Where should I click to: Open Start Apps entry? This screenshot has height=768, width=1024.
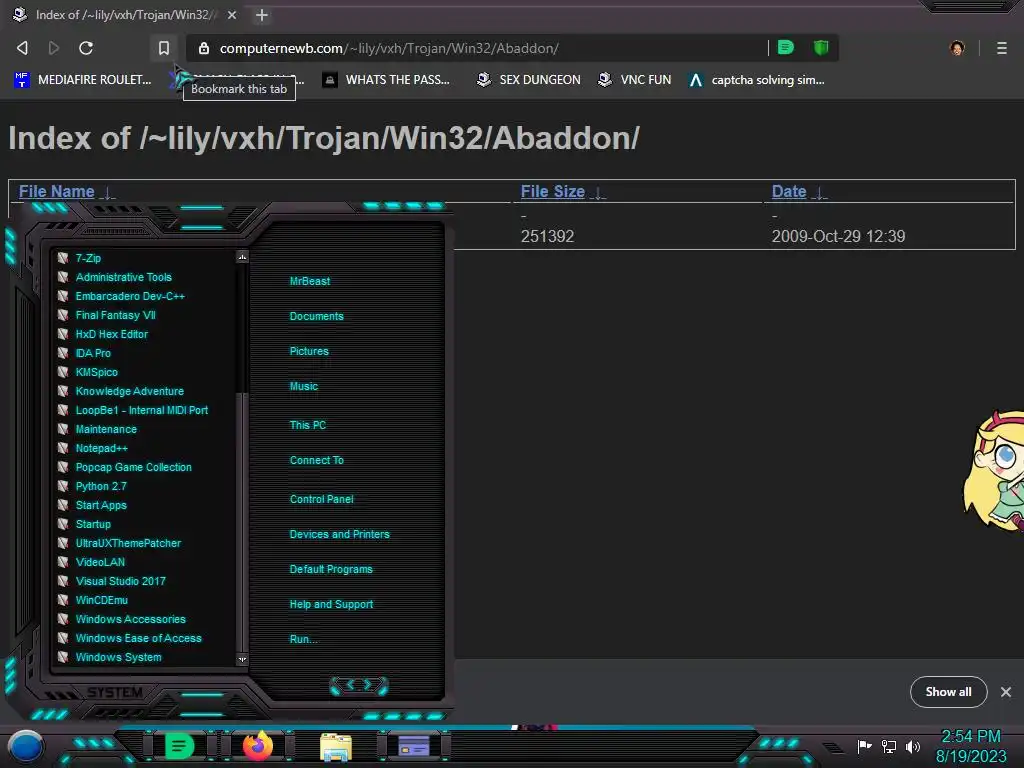tap(101, 504)
